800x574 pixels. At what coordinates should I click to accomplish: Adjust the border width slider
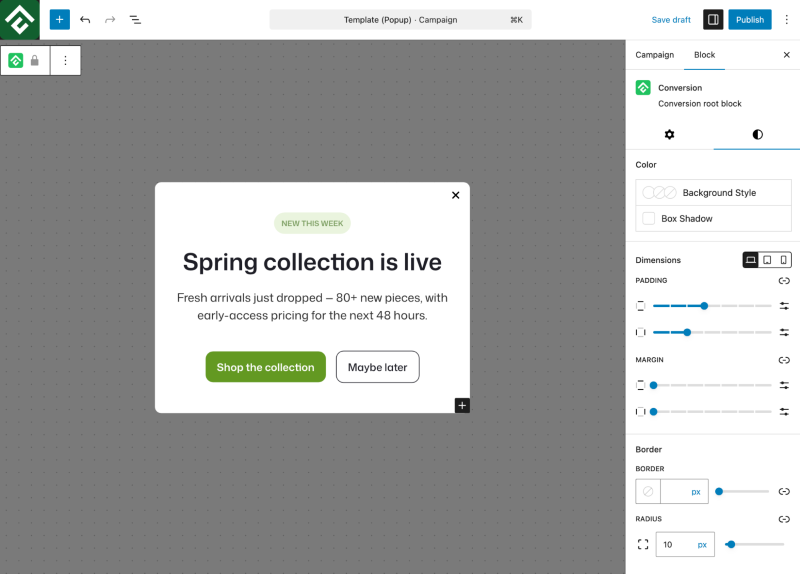pyautogui.click(x=742, y=491)
